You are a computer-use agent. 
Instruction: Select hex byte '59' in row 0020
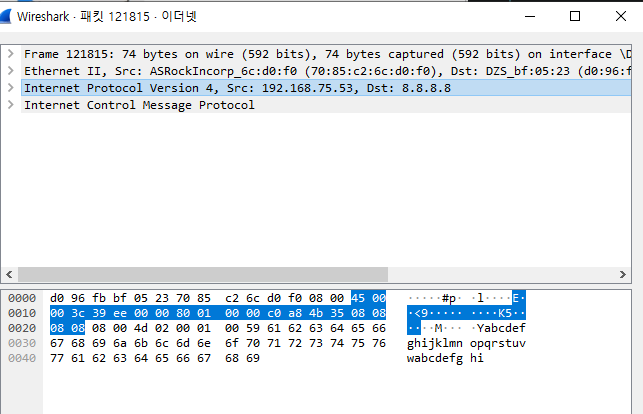coord(253,328)
